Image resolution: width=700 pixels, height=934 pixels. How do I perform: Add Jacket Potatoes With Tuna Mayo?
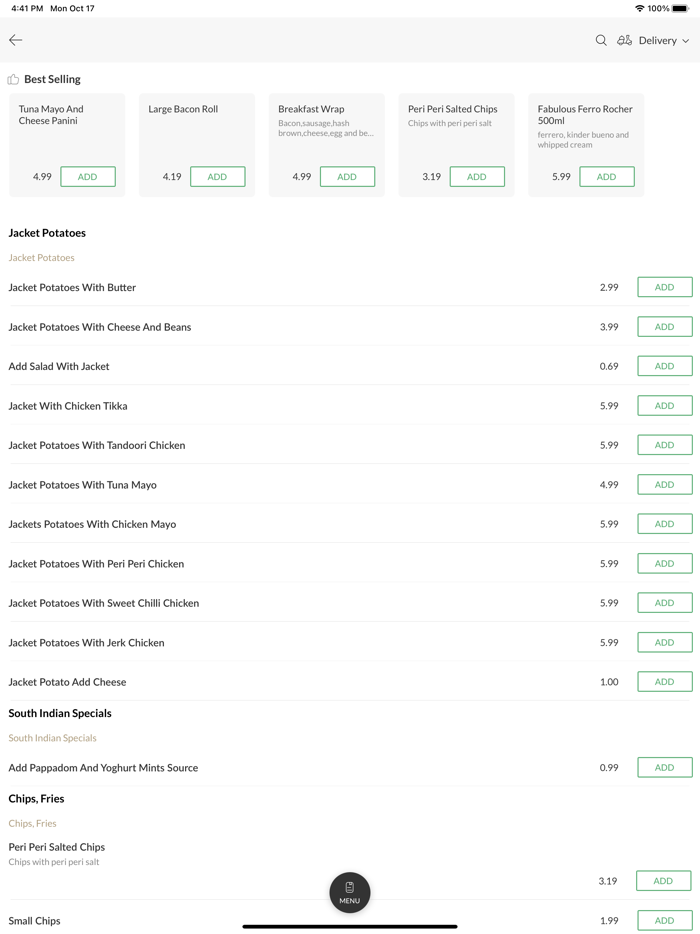pos(665,484)
